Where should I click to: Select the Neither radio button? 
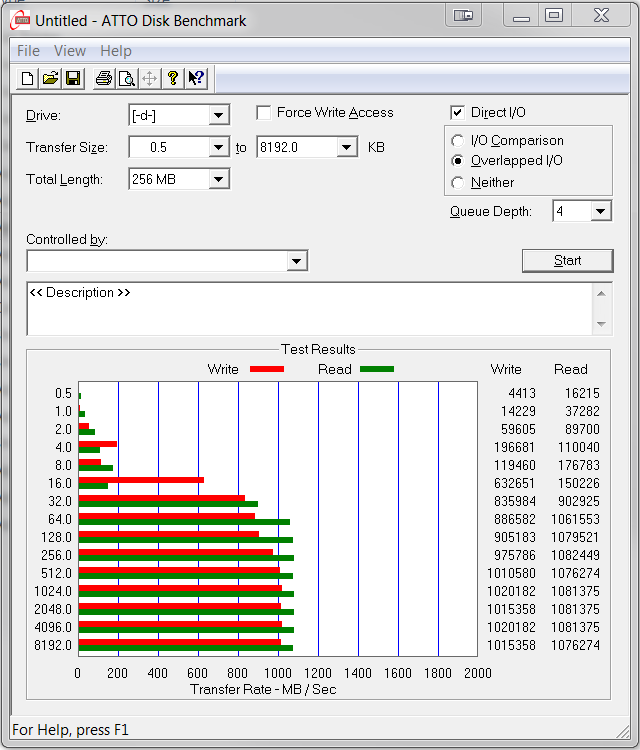458,183
